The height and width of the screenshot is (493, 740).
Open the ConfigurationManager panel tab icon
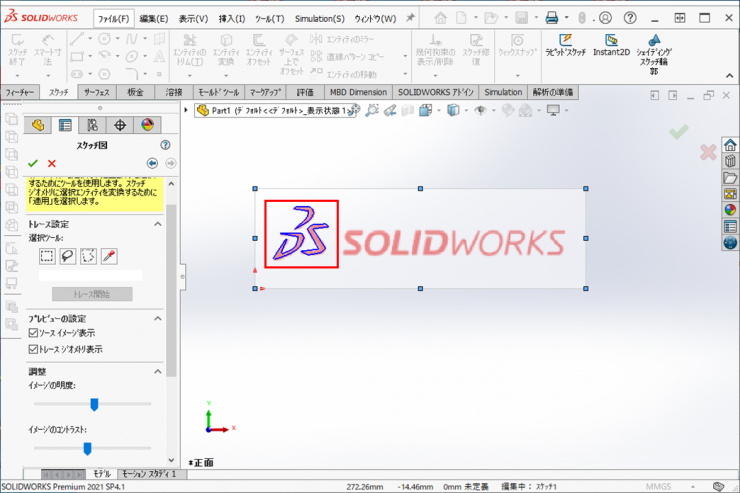click(92, 125)
